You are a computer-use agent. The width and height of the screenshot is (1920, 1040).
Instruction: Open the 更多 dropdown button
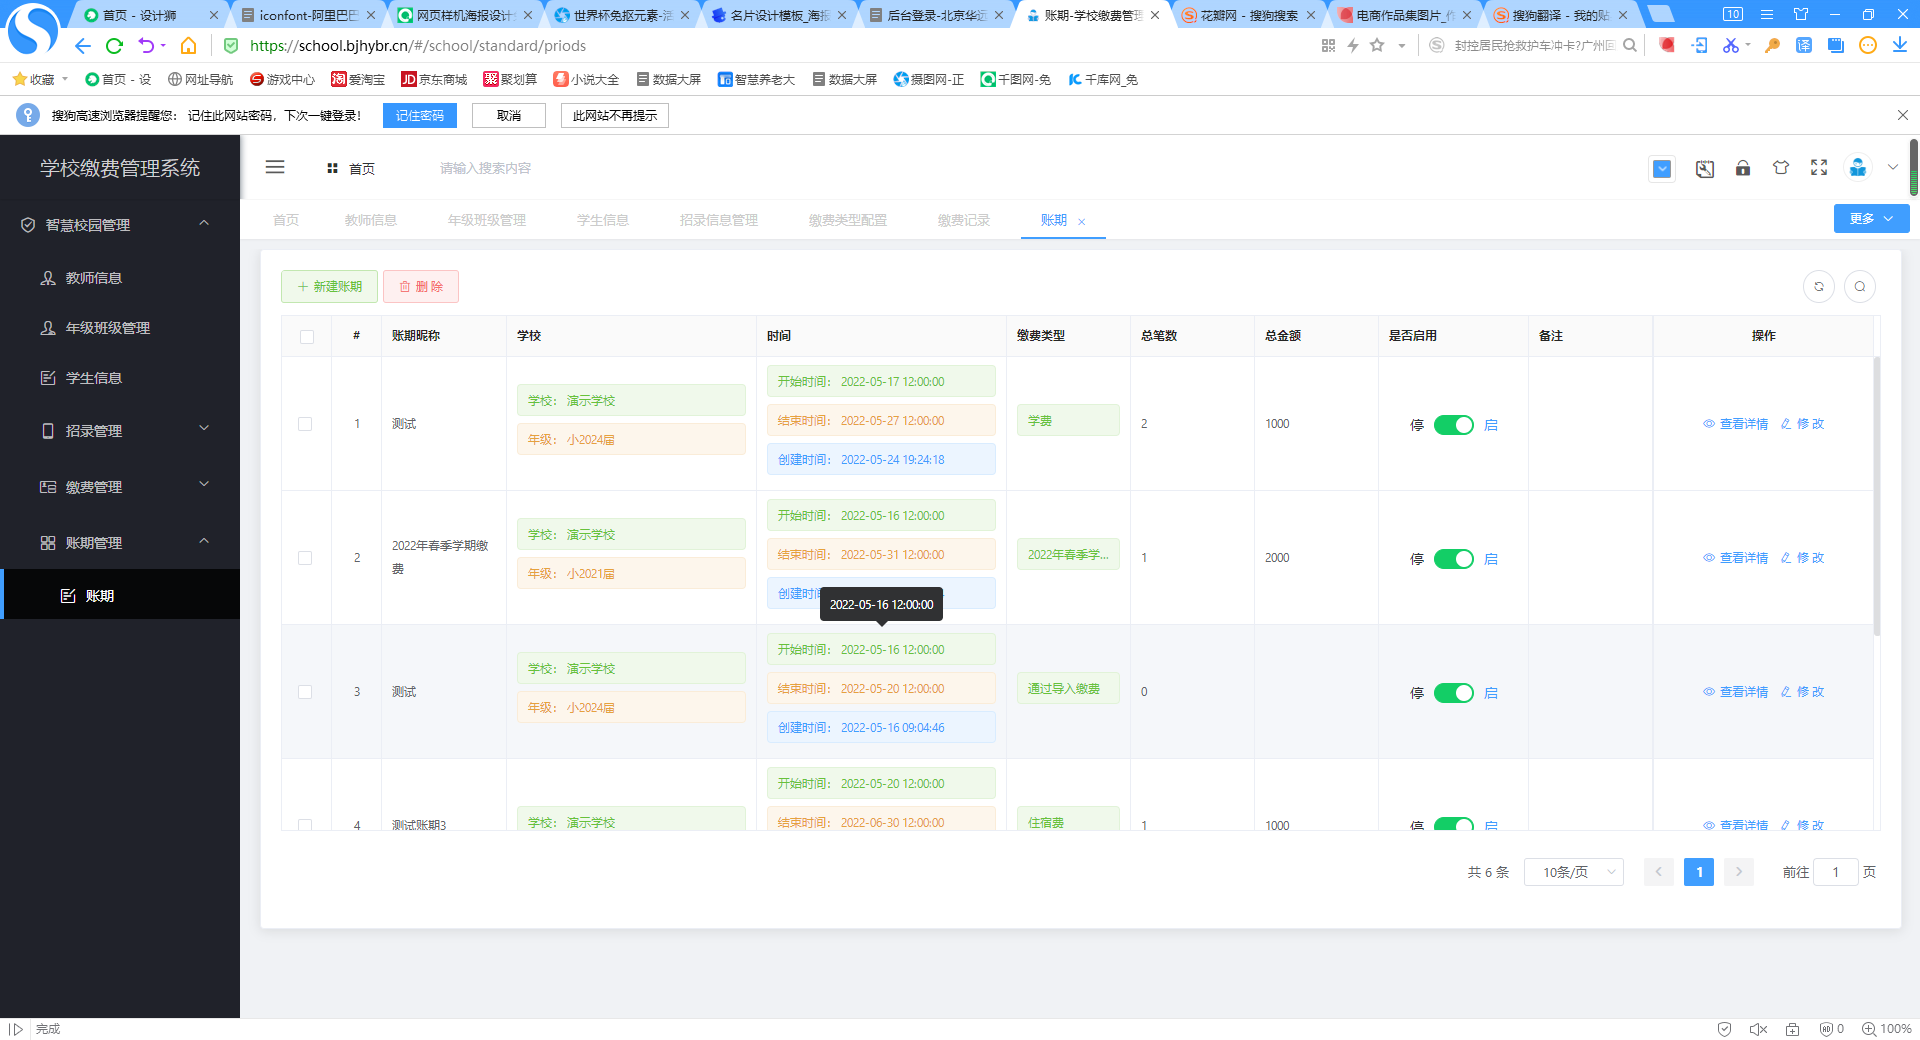tap(1870, 219)
